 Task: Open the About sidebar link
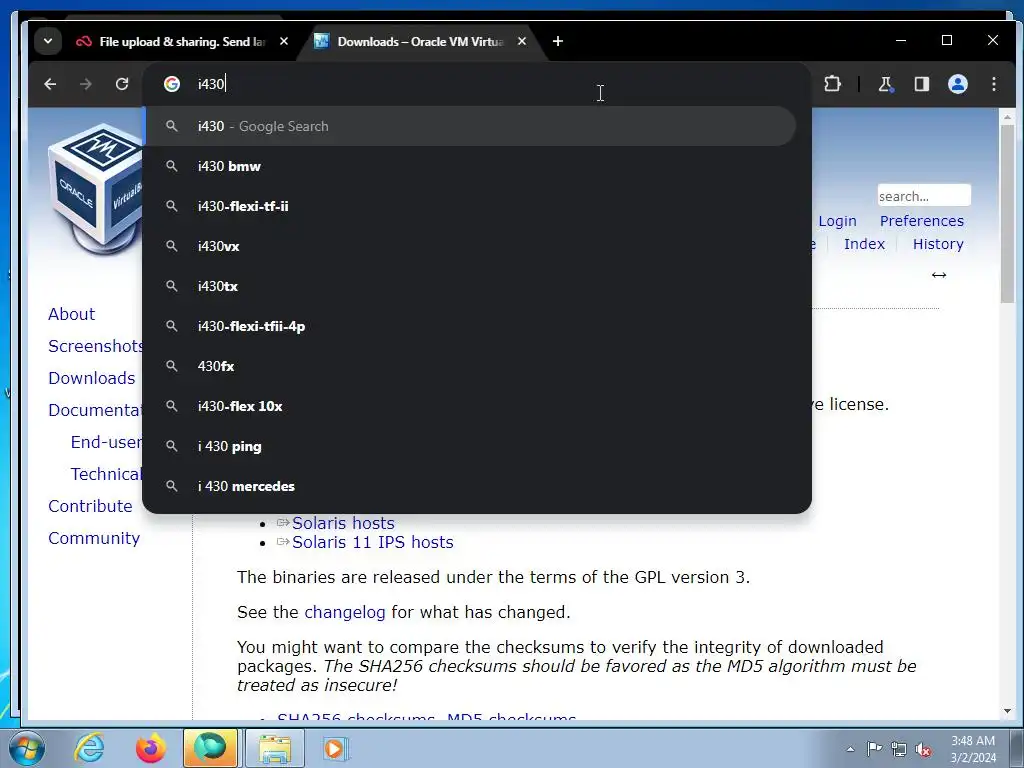[x=71, y=314]
